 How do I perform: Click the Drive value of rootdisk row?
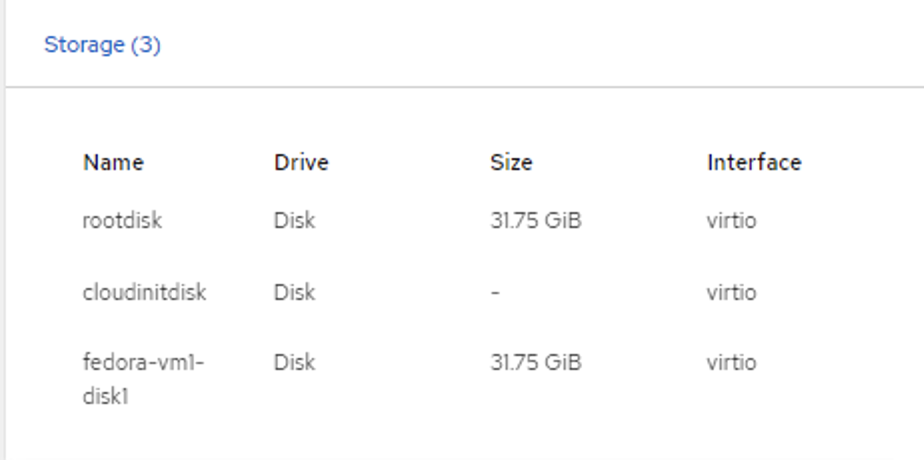pos(294,221)
